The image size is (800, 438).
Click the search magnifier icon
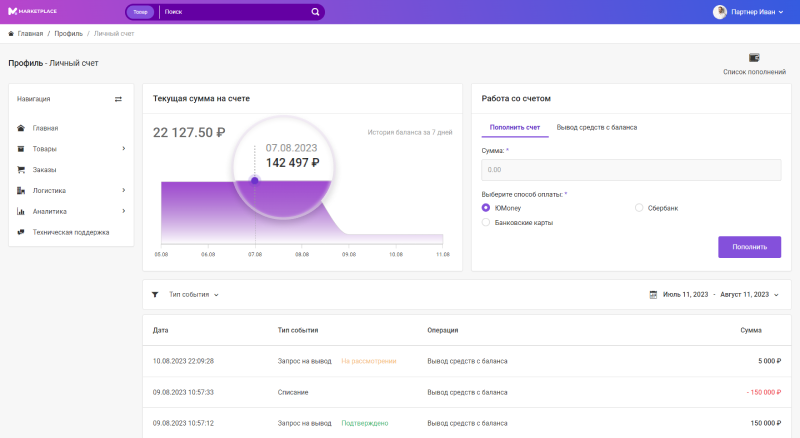[x=315, y=12]
